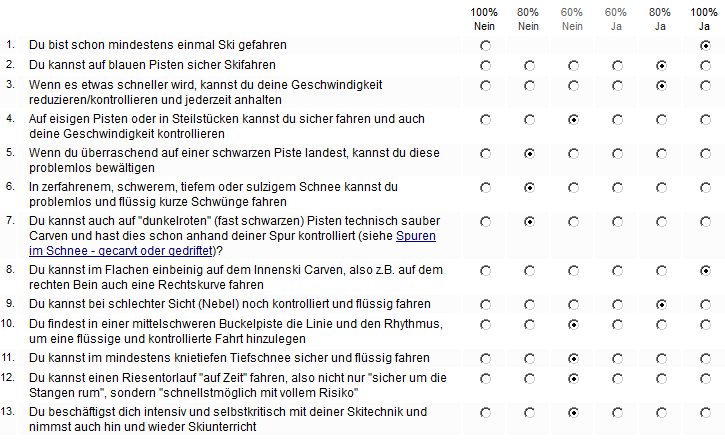Select 80% Ja for question 5

(x=661, y=153)
